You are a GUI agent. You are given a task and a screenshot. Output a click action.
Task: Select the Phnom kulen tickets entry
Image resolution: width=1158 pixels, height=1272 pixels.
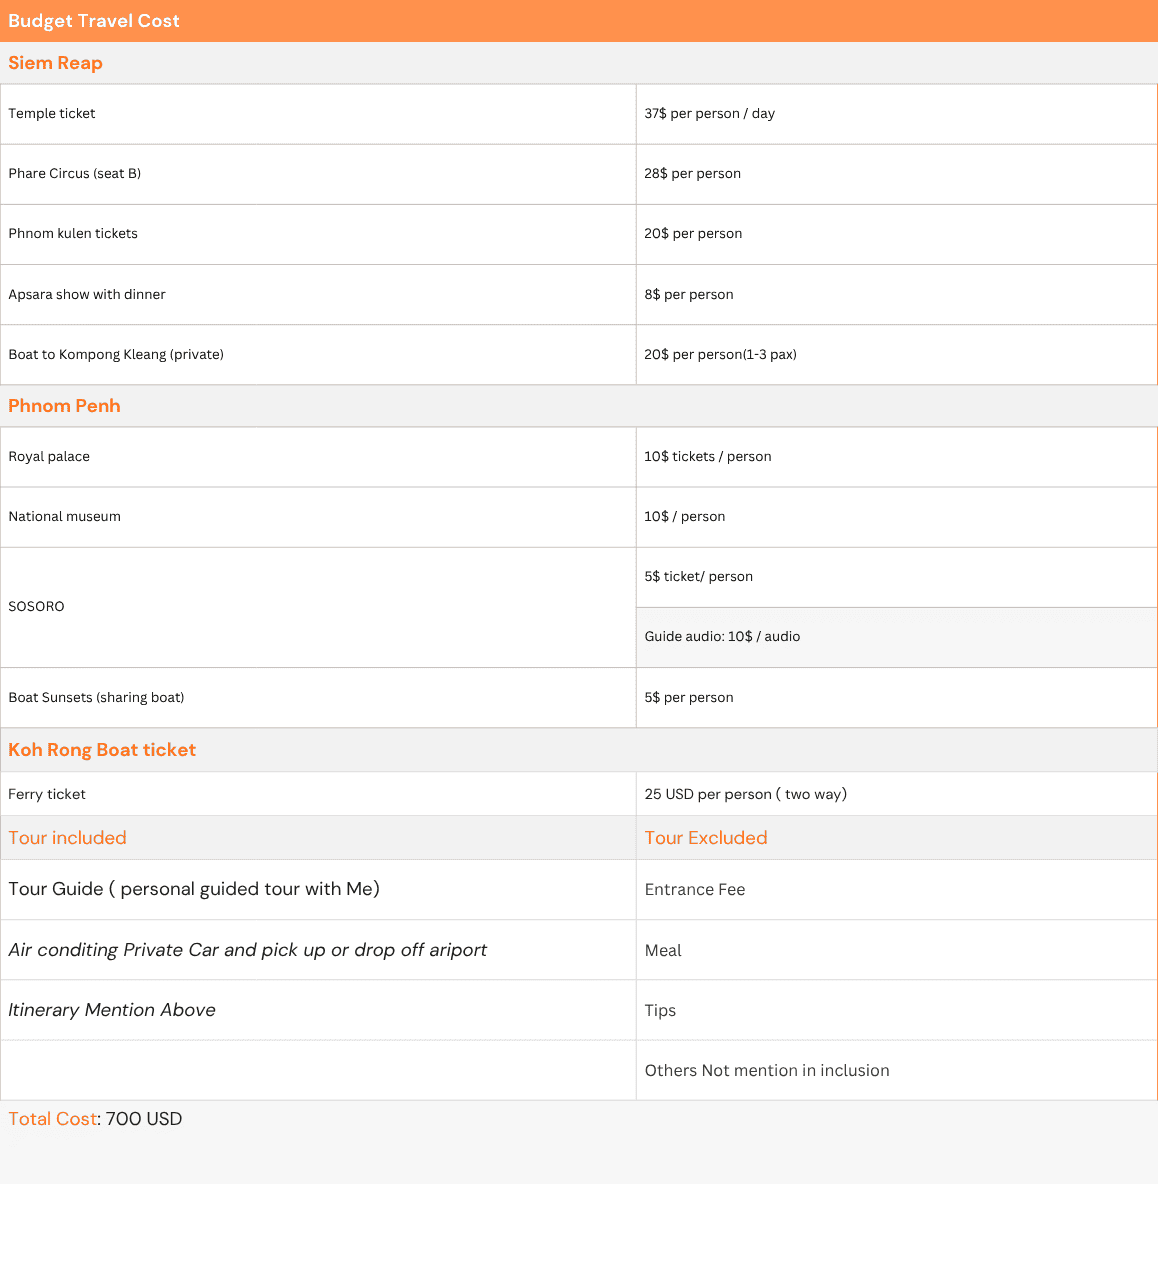point(73,234)
